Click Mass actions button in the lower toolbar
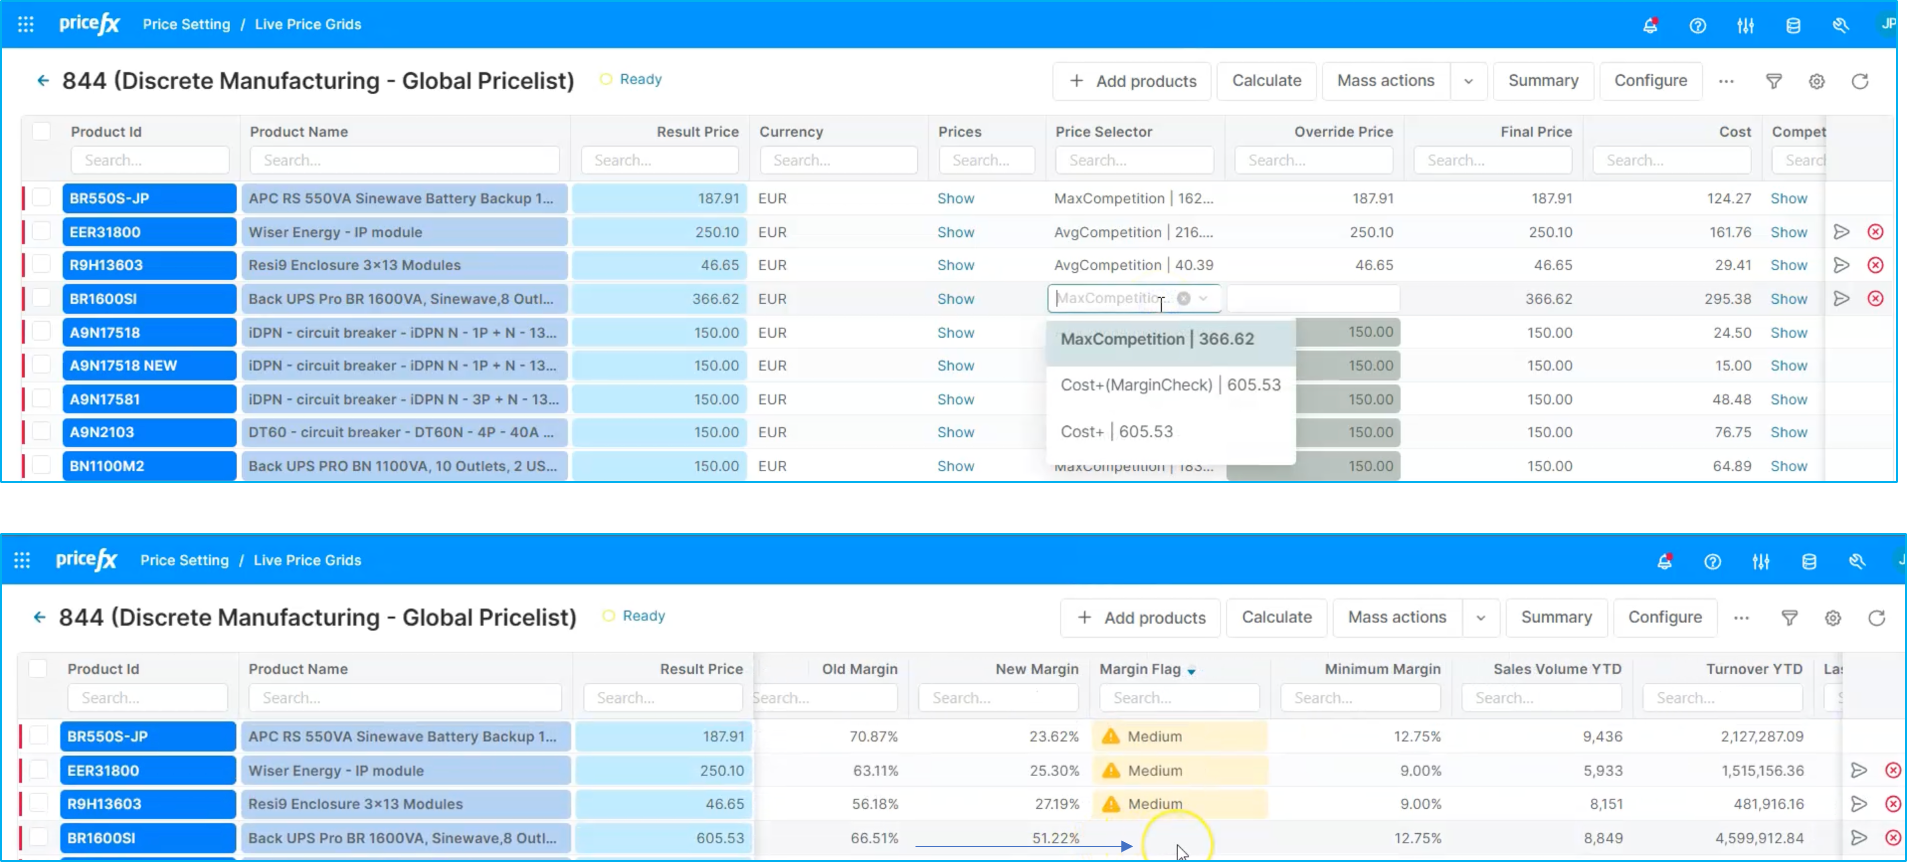Viewport: 1908px width, 862px height. [x=1397, y=618]
